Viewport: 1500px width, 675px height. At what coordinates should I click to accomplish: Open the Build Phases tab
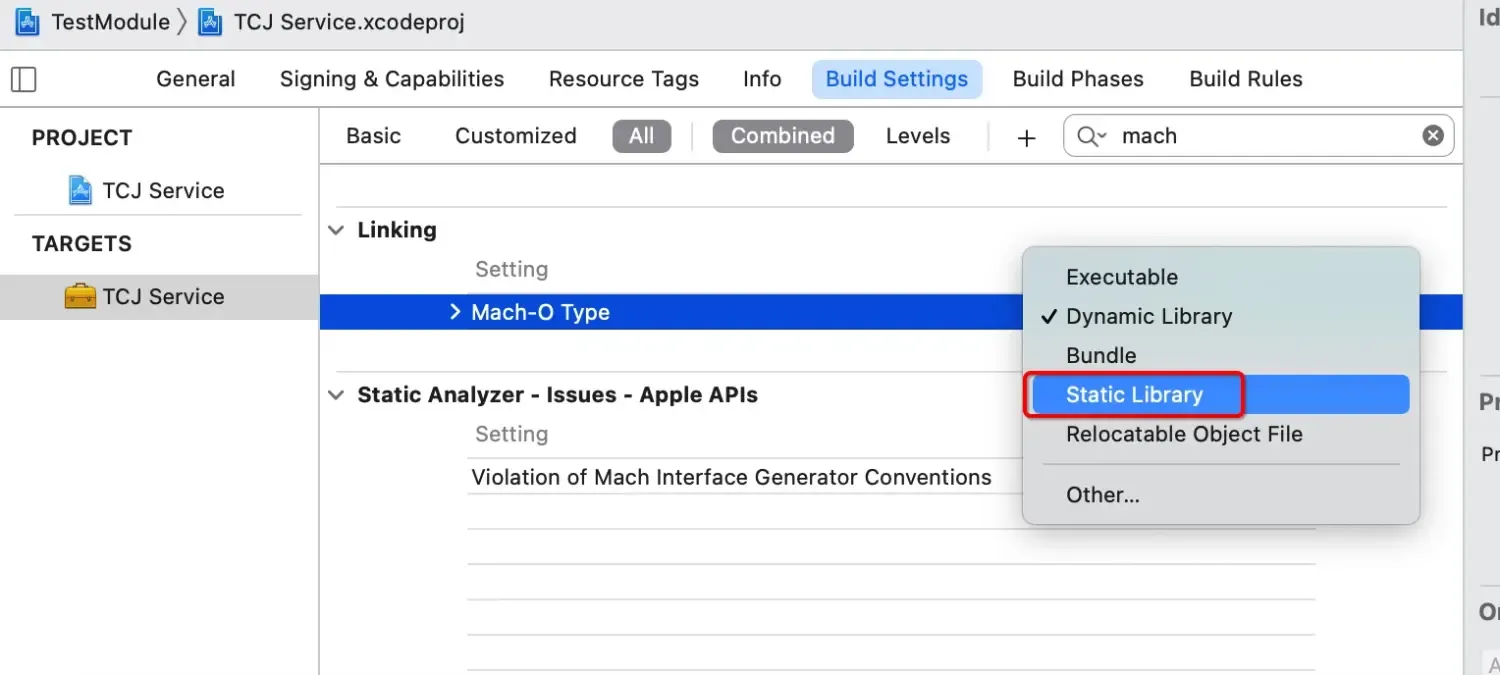(1078, 79)
